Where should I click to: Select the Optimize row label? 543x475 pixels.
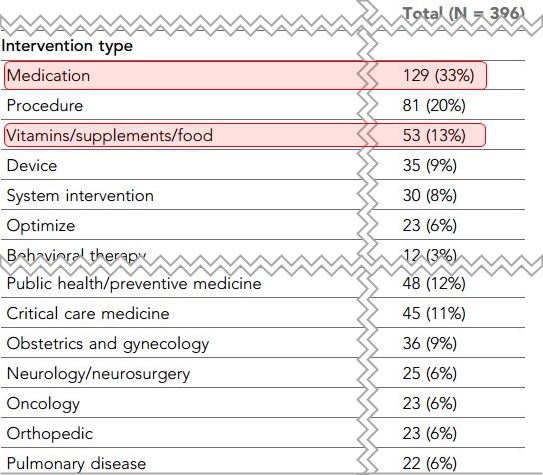click(41, 226)
